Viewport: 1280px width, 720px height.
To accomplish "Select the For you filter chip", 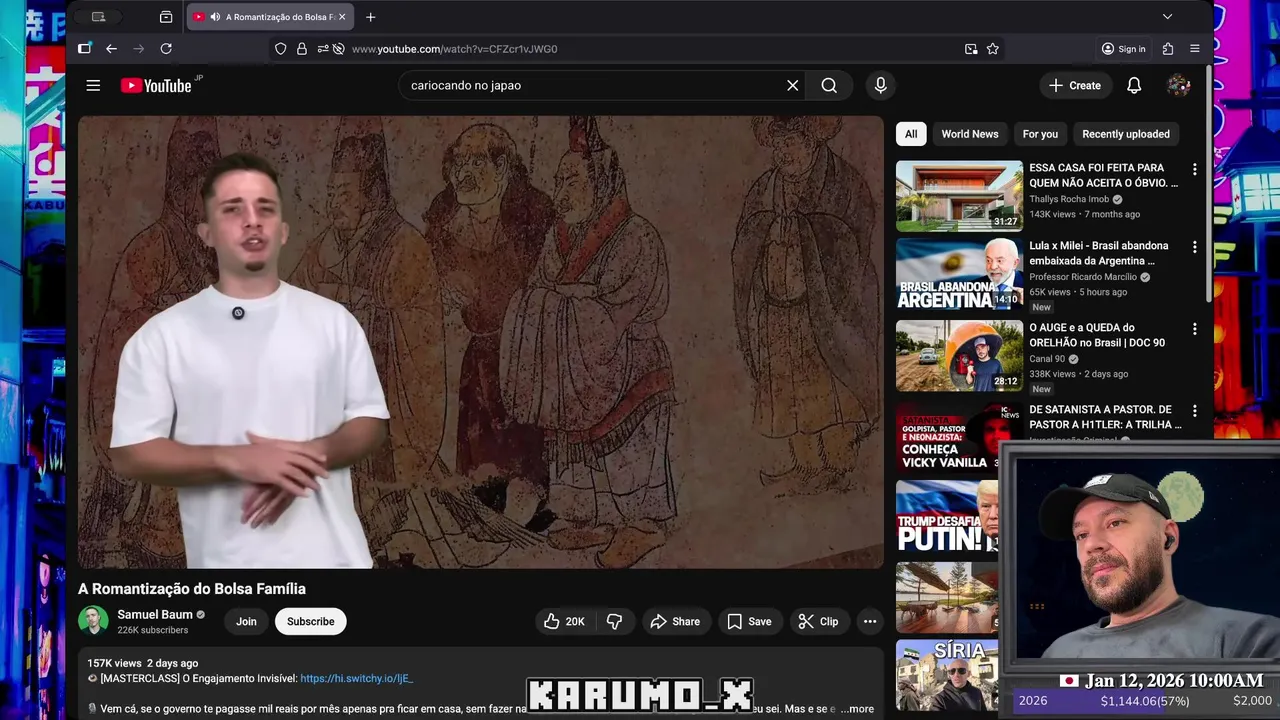I will [x=1040, y=134].
